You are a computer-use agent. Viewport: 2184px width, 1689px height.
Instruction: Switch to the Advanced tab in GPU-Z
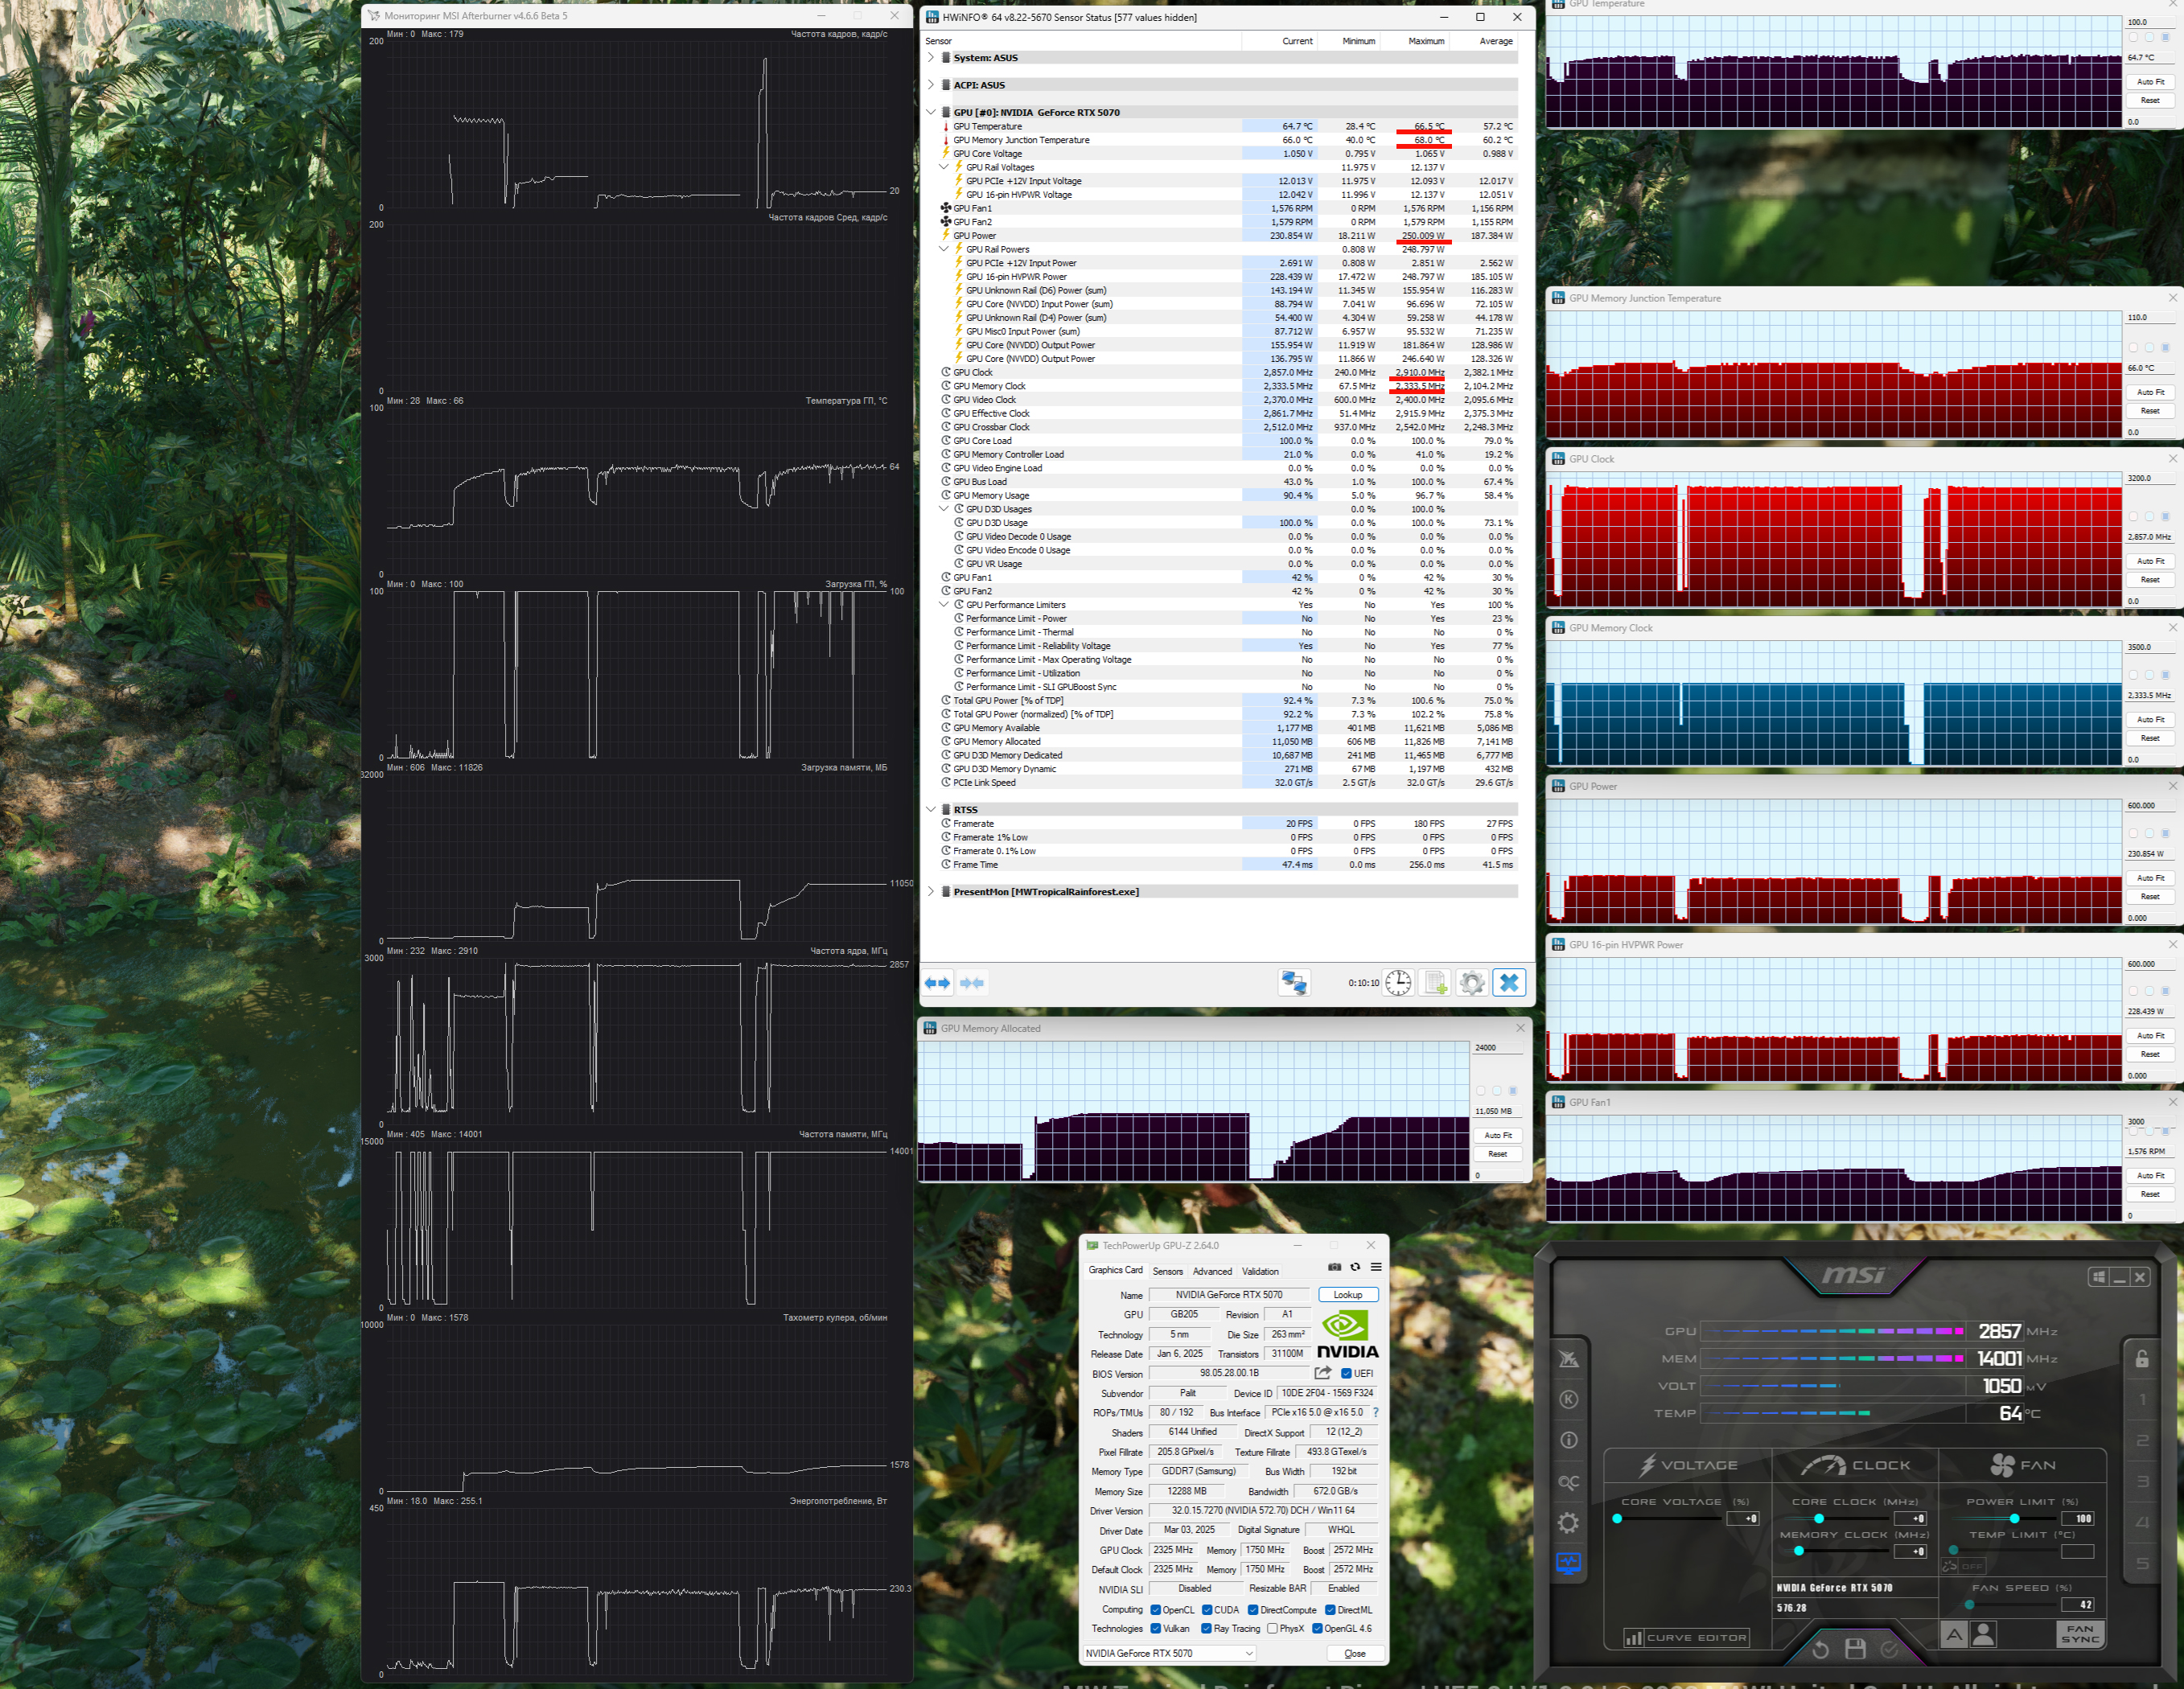(1212, 1271)
